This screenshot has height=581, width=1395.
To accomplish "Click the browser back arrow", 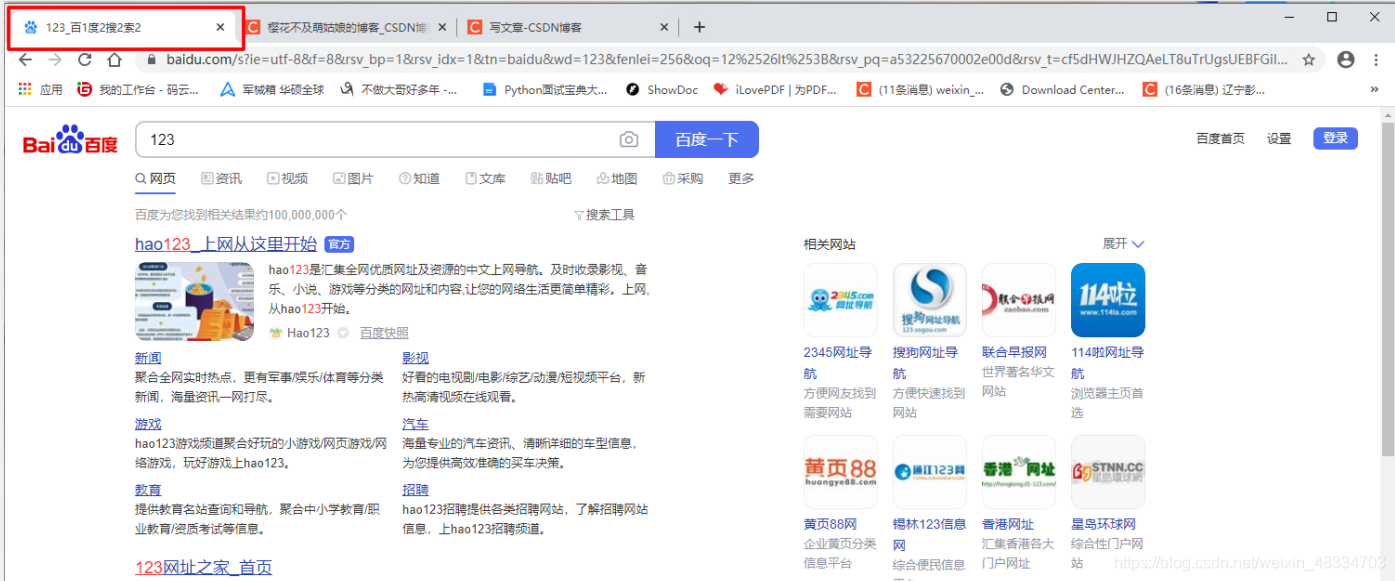I will pos(26,60).
